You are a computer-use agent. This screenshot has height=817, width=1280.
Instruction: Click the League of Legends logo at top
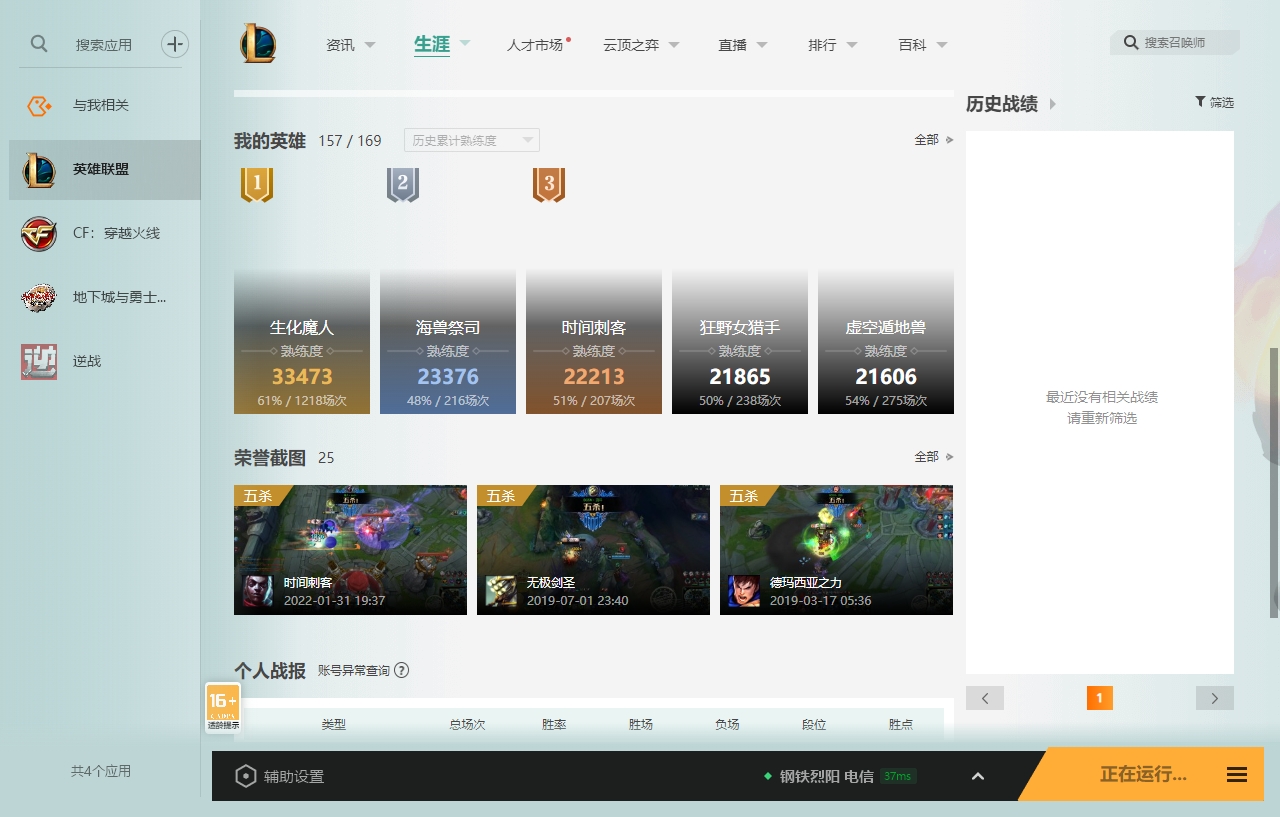pyautogui.click(x=258, y=44)
